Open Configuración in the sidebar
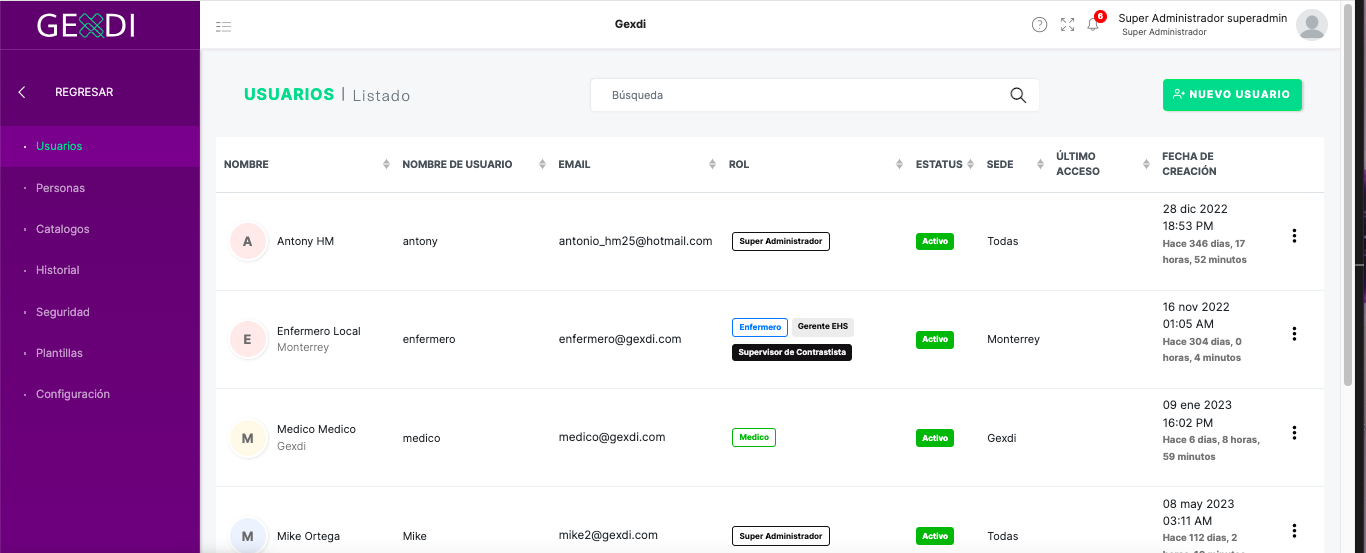 coord(72,394)
